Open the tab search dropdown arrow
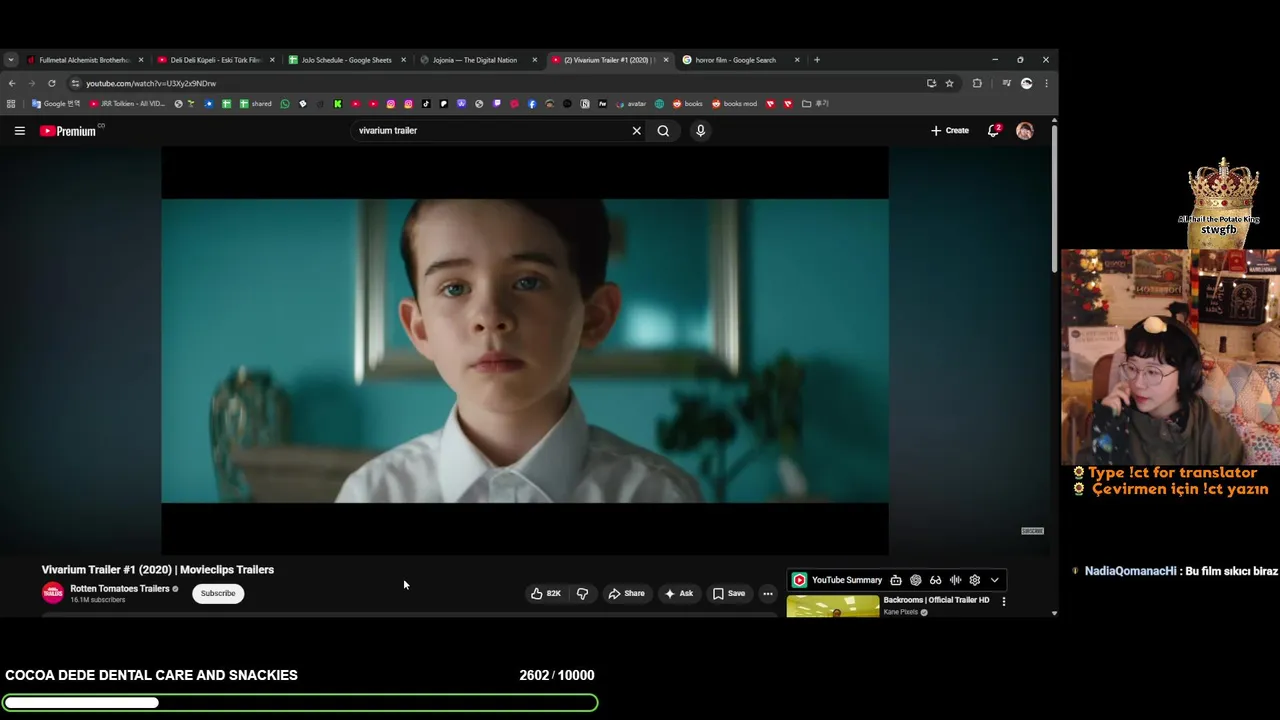The width and height of the screenshot is (1280, 720). [x=10, y=60]
